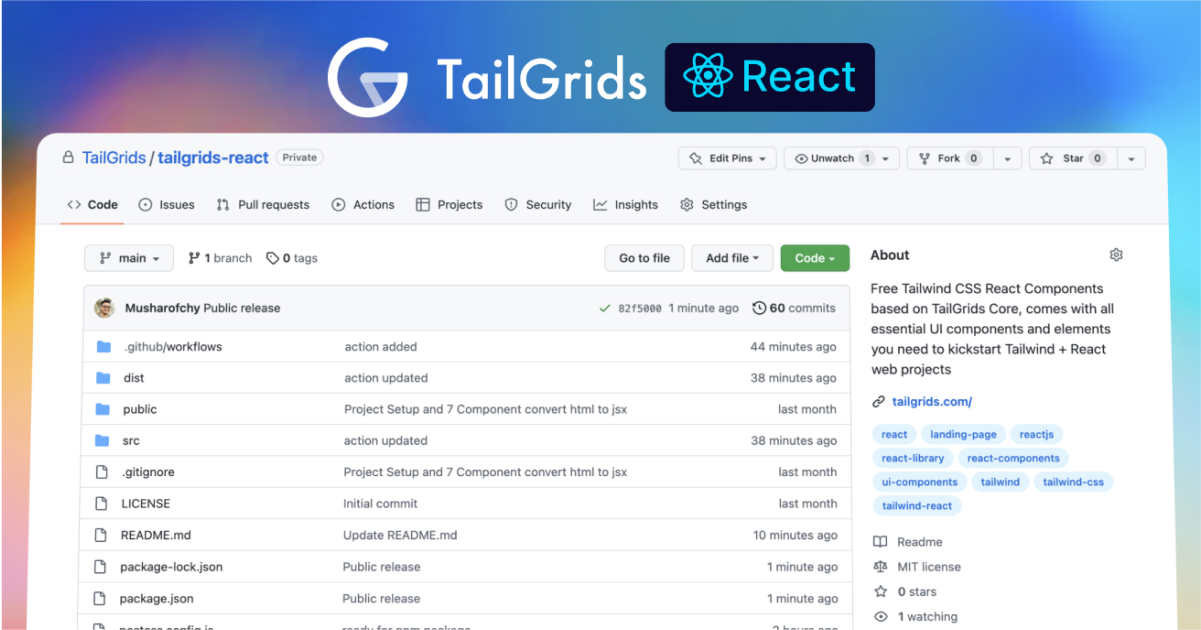The height and width of the screenshot is (630, 1201).
Task: Click the Security shield icon
Action: (511, 204)
